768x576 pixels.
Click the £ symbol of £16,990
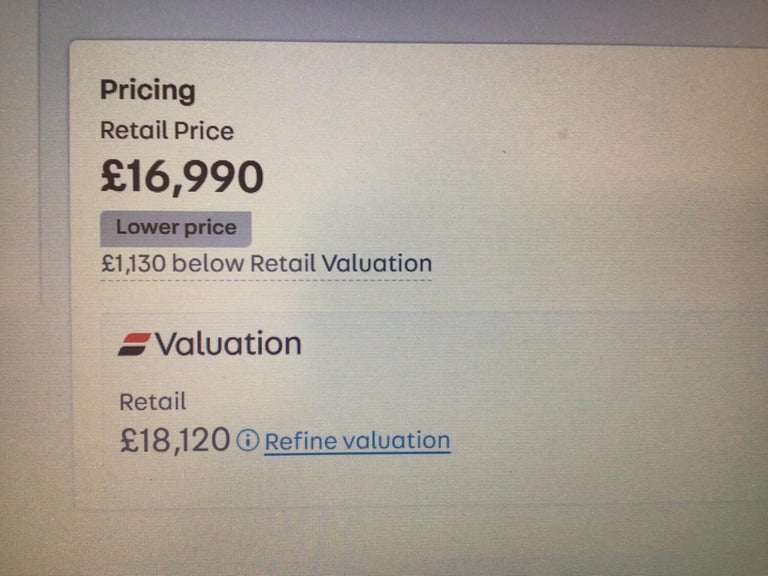(113, 176)
